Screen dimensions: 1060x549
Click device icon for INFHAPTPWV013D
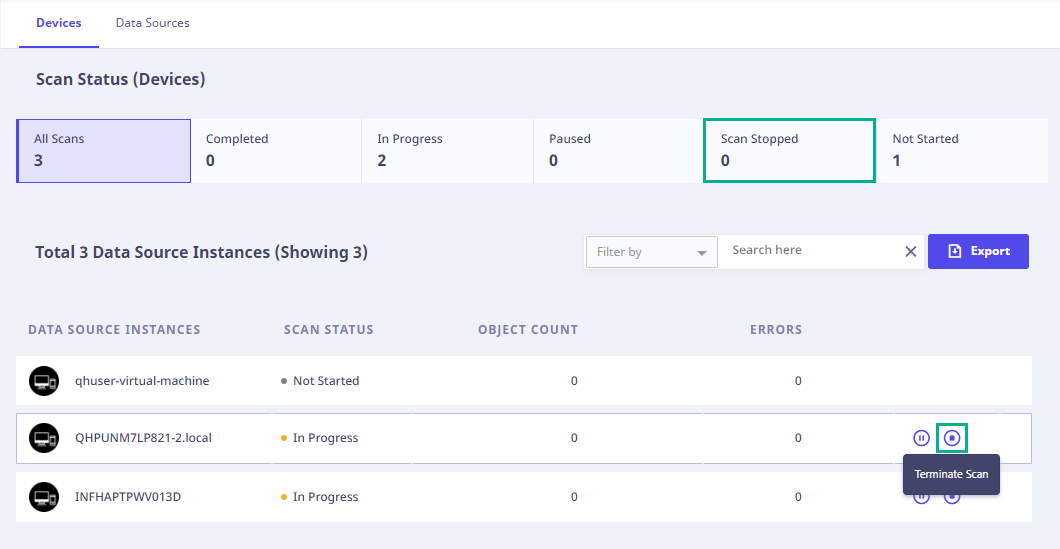(44, 497)
